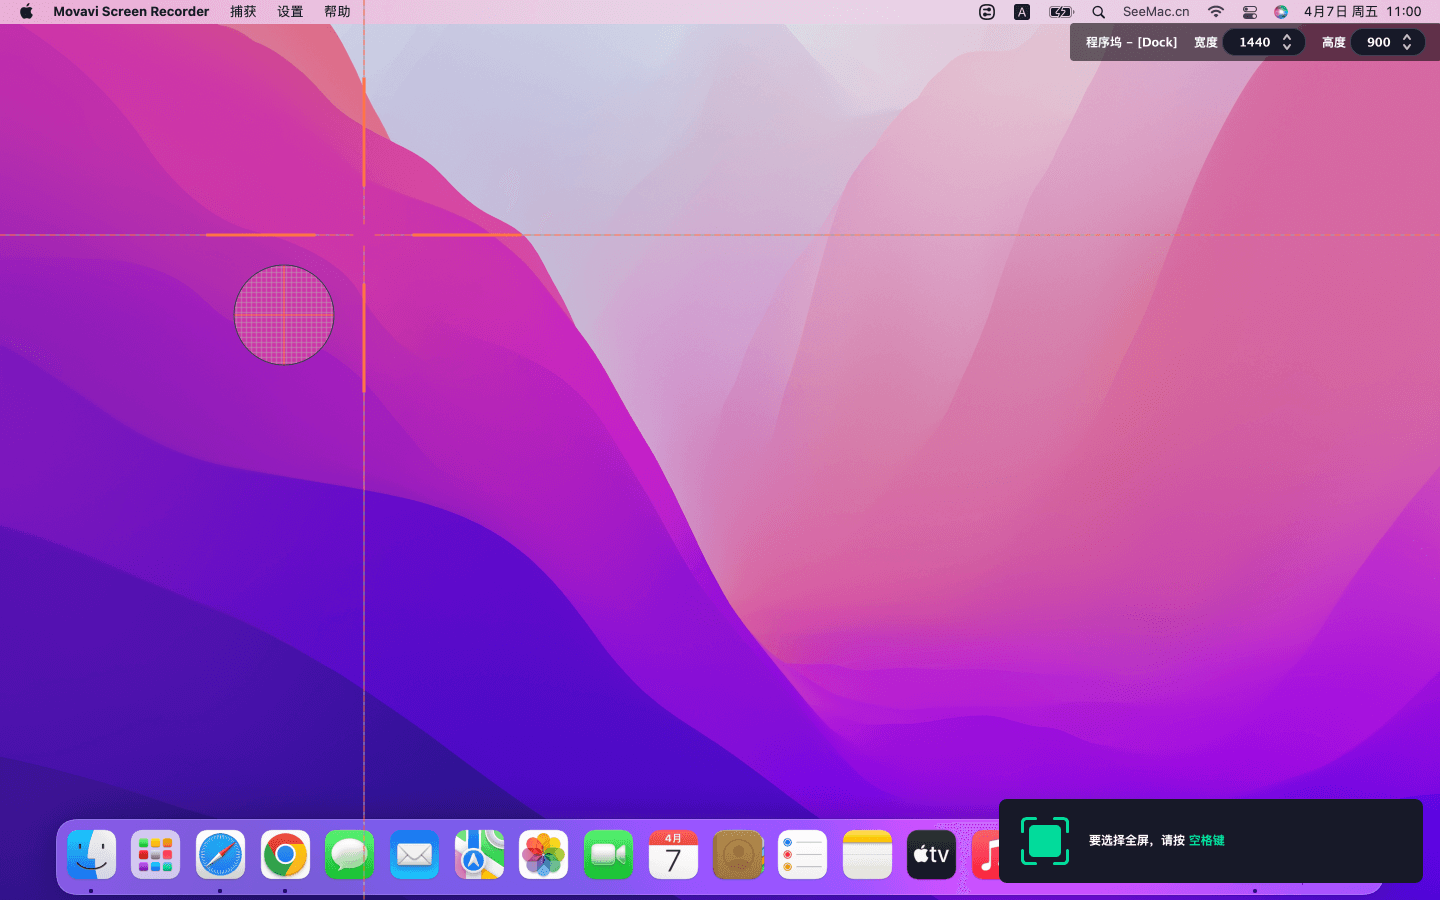Launch Safari browser from the Dock

220,855
